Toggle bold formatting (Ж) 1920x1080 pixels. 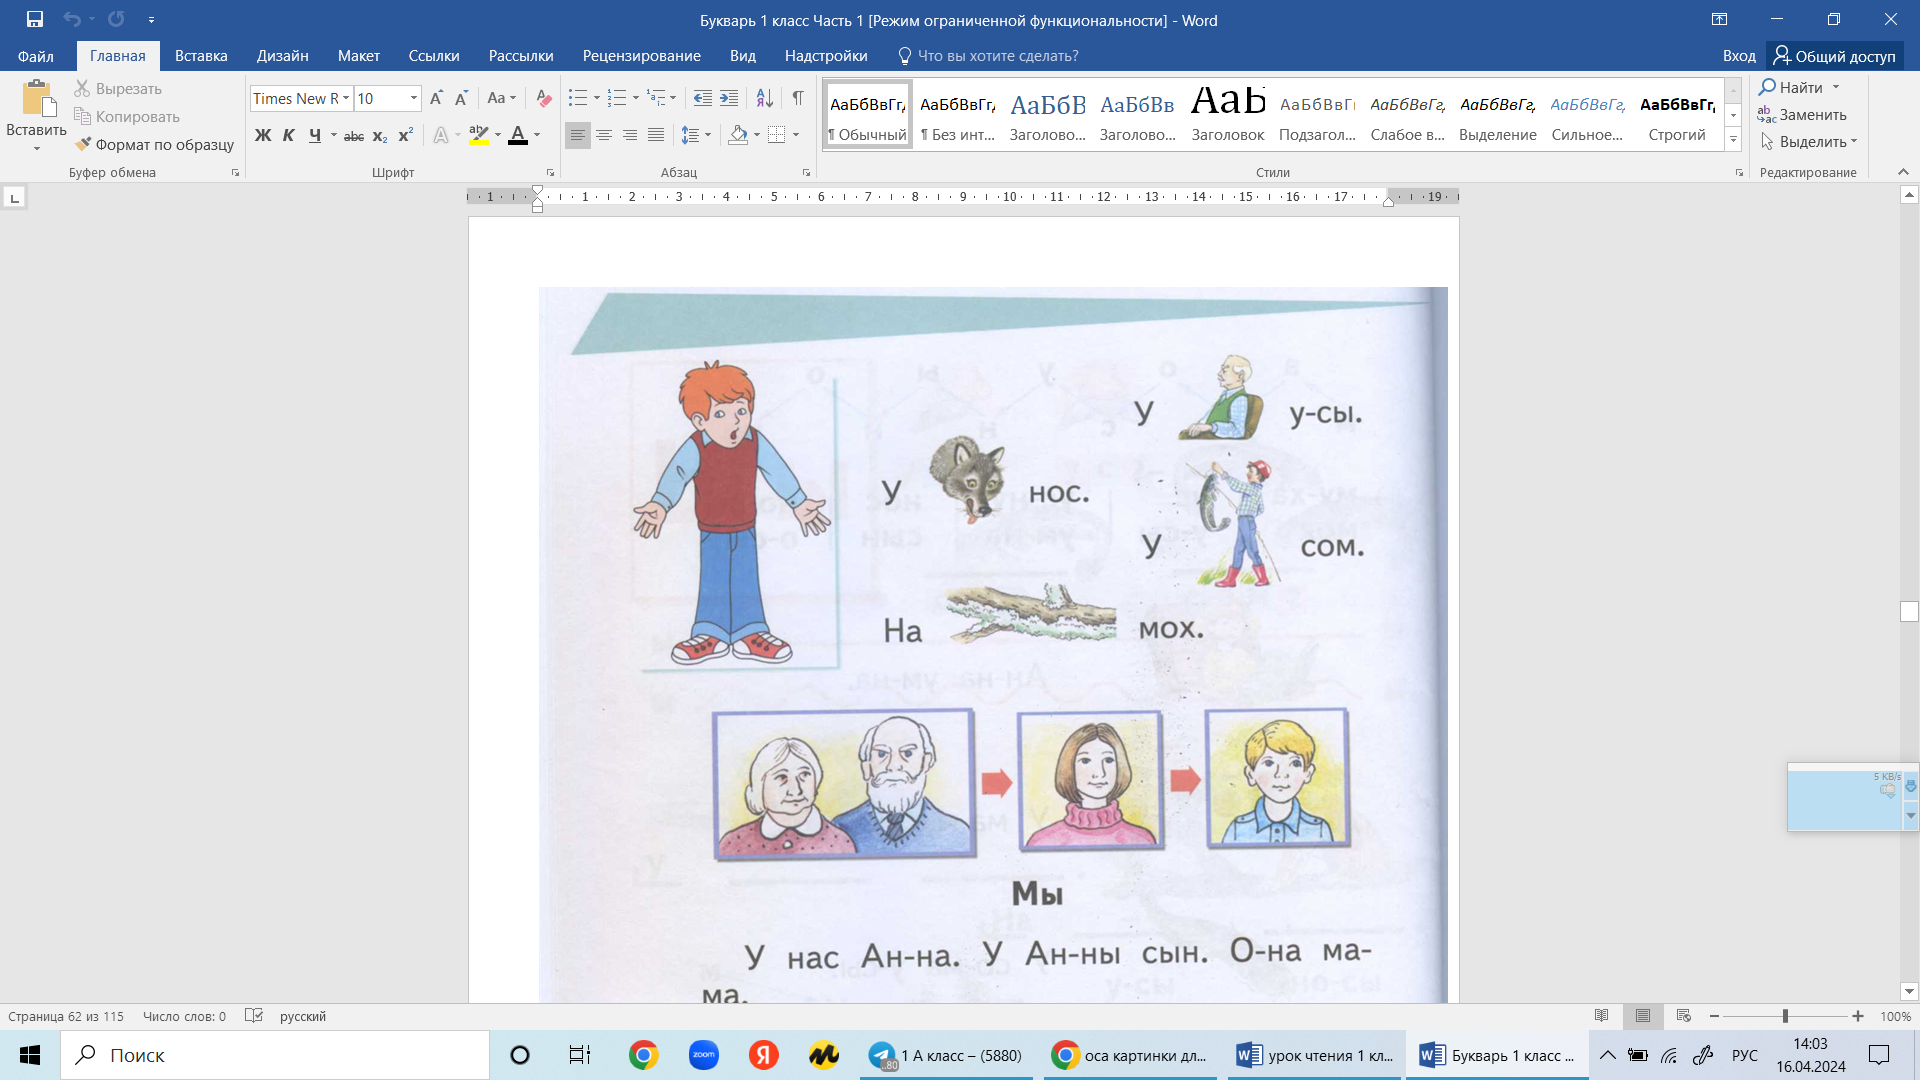pos(263,135)
